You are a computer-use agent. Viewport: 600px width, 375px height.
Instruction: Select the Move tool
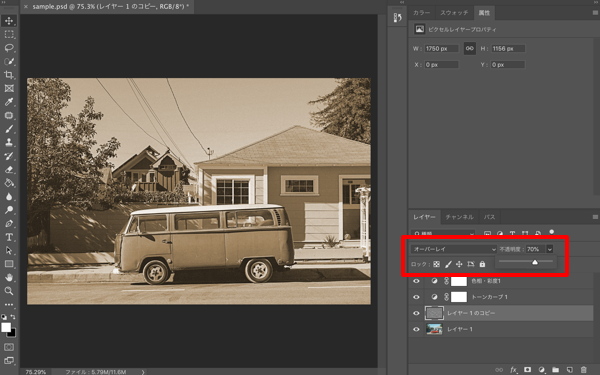click(x=9, y=21)
